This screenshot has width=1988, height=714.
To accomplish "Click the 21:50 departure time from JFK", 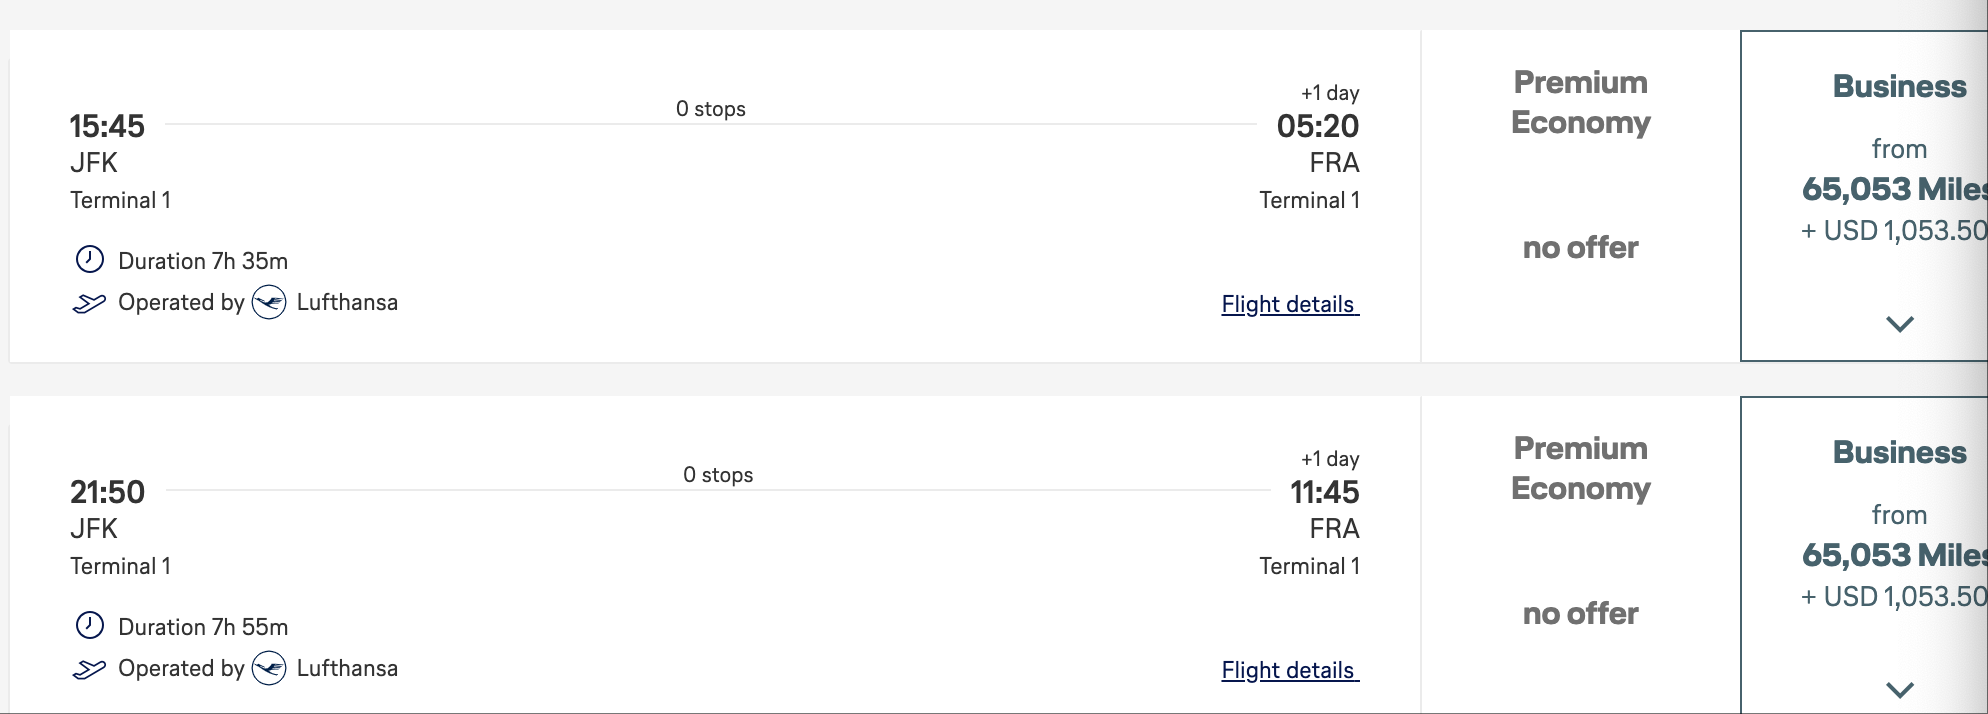I will (107, 492).
